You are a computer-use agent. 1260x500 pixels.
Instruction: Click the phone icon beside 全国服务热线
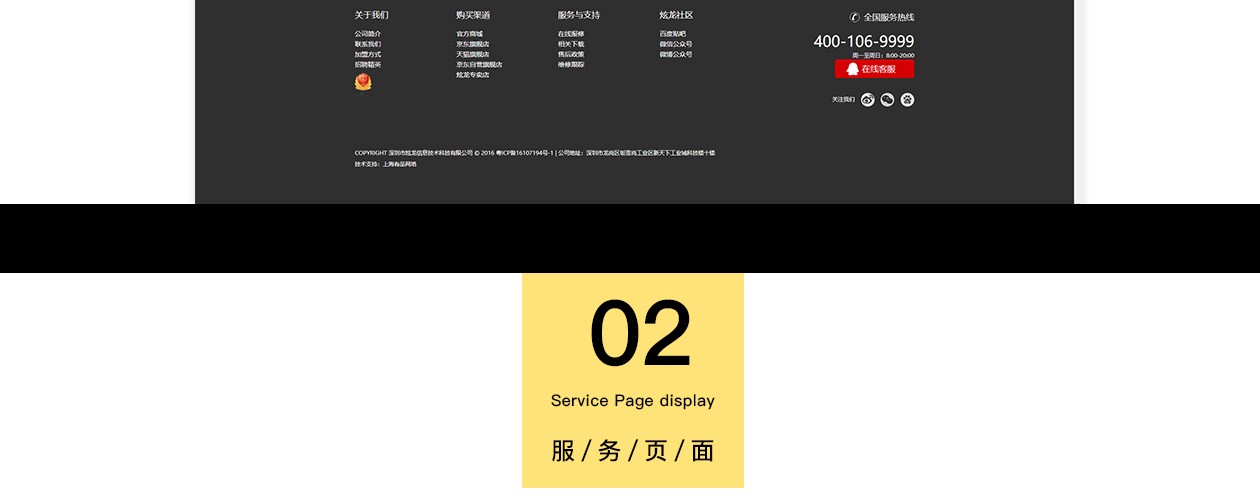pyautogui.click(x=854, y=17)
